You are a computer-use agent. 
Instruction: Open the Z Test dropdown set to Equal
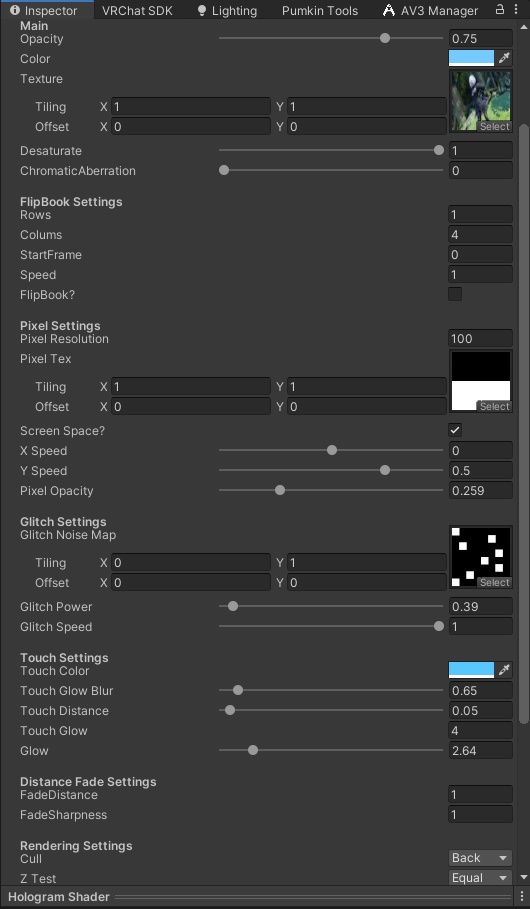point(480,878)
